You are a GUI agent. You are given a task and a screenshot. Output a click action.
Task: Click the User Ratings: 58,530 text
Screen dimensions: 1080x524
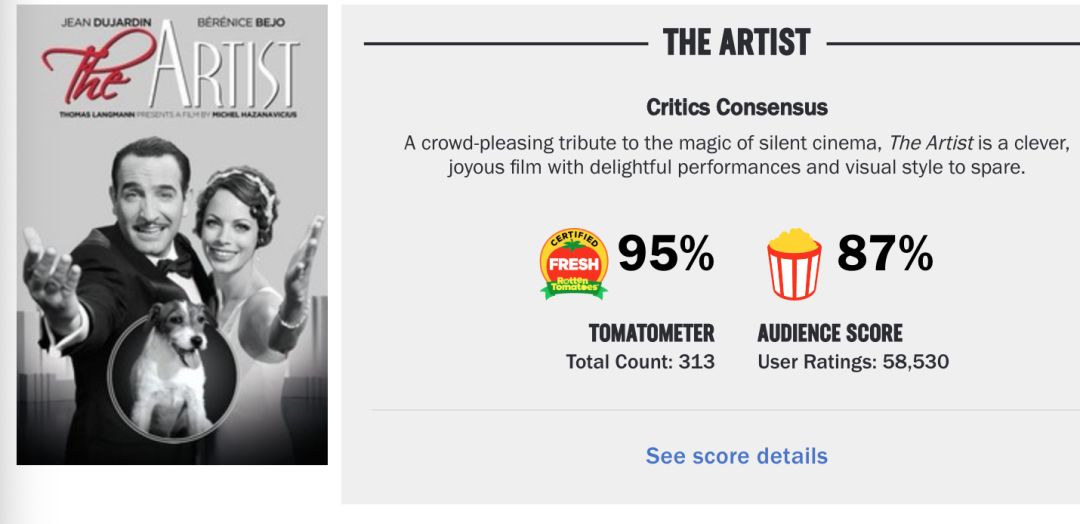(853, 362)
